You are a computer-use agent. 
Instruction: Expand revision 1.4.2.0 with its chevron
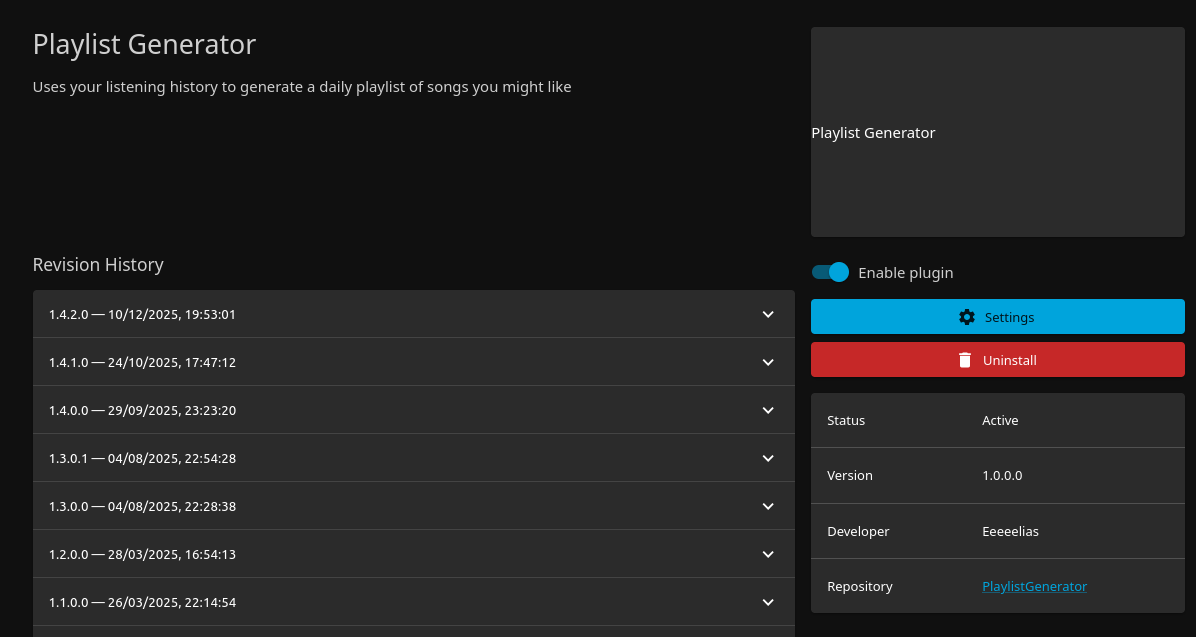(768, 314)
